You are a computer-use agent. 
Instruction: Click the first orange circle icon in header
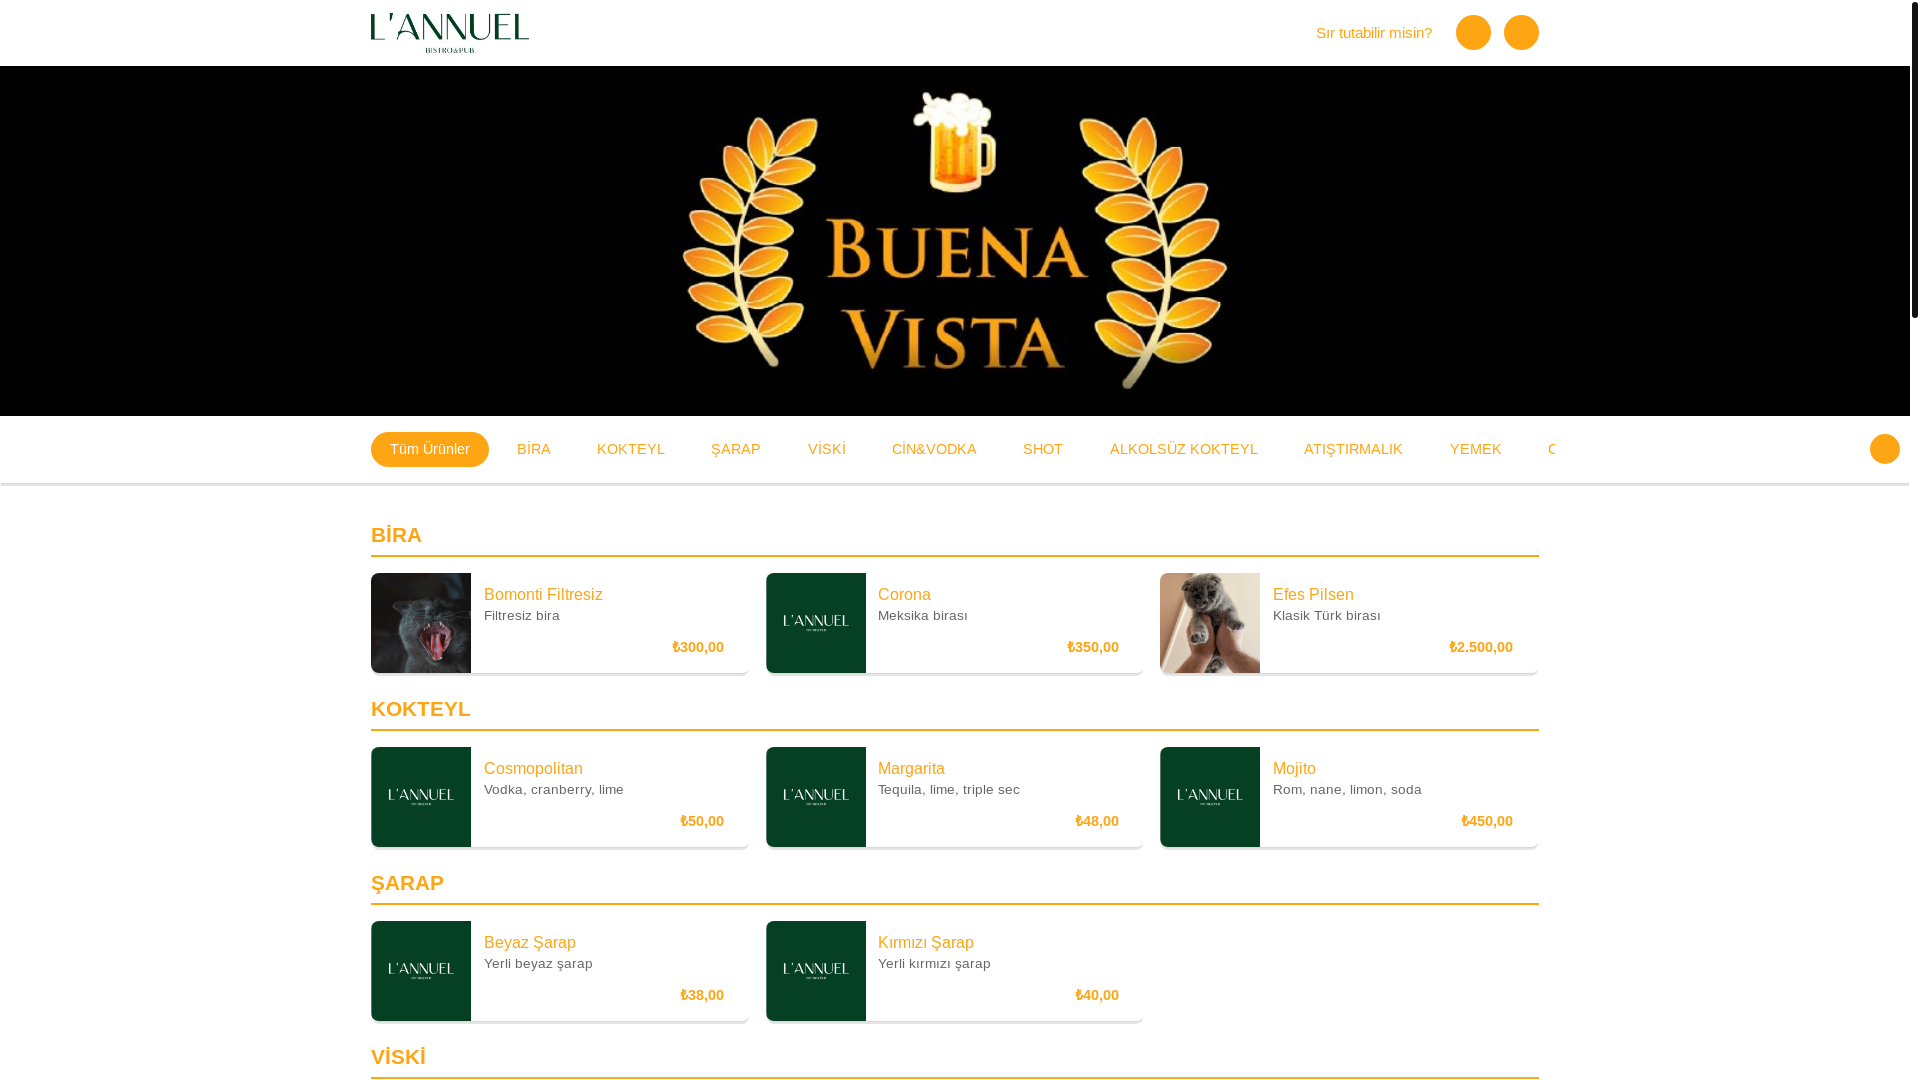click(1473, 33)
